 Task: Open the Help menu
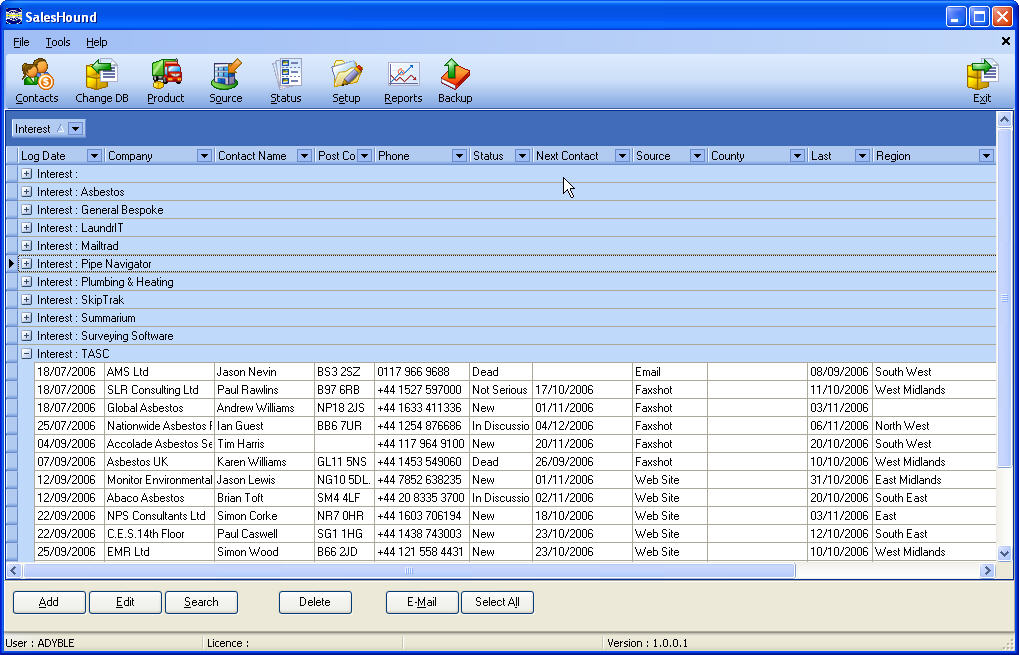coord(97,42)
